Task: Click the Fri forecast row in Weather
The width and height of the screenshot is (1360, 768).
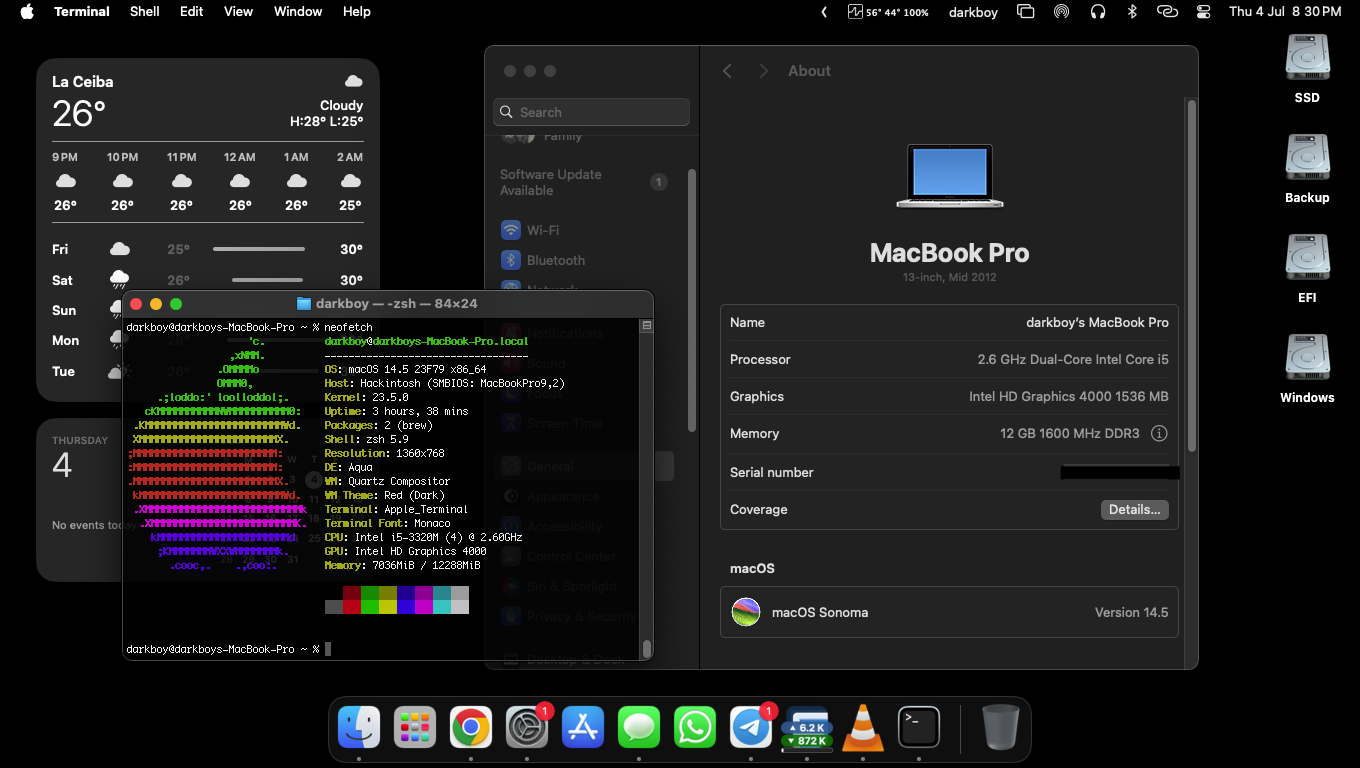Action: click(x=208, y=249)
